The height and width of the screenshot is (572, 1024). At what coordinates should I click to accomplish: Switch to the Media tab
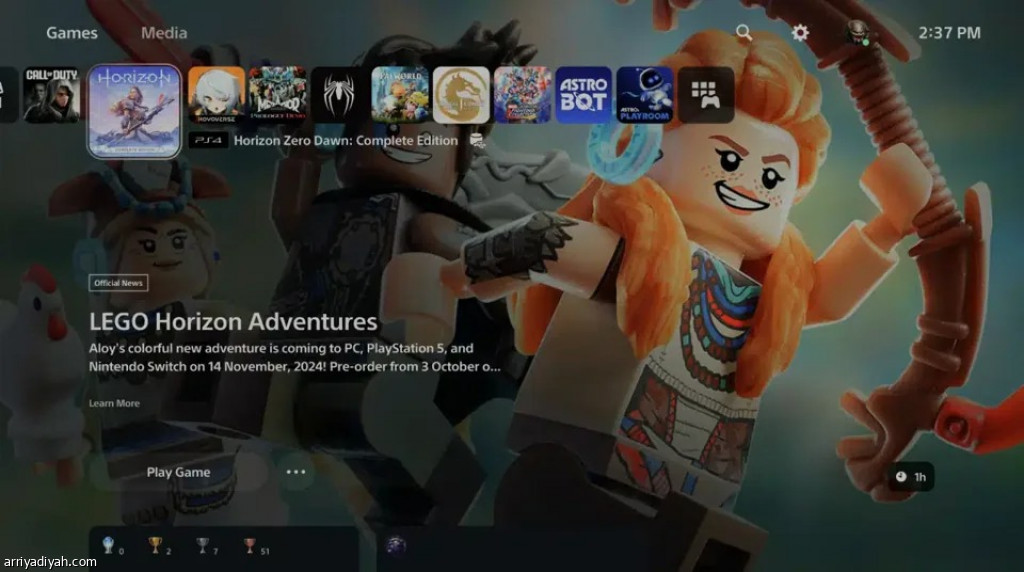click(x=164, y=33)
